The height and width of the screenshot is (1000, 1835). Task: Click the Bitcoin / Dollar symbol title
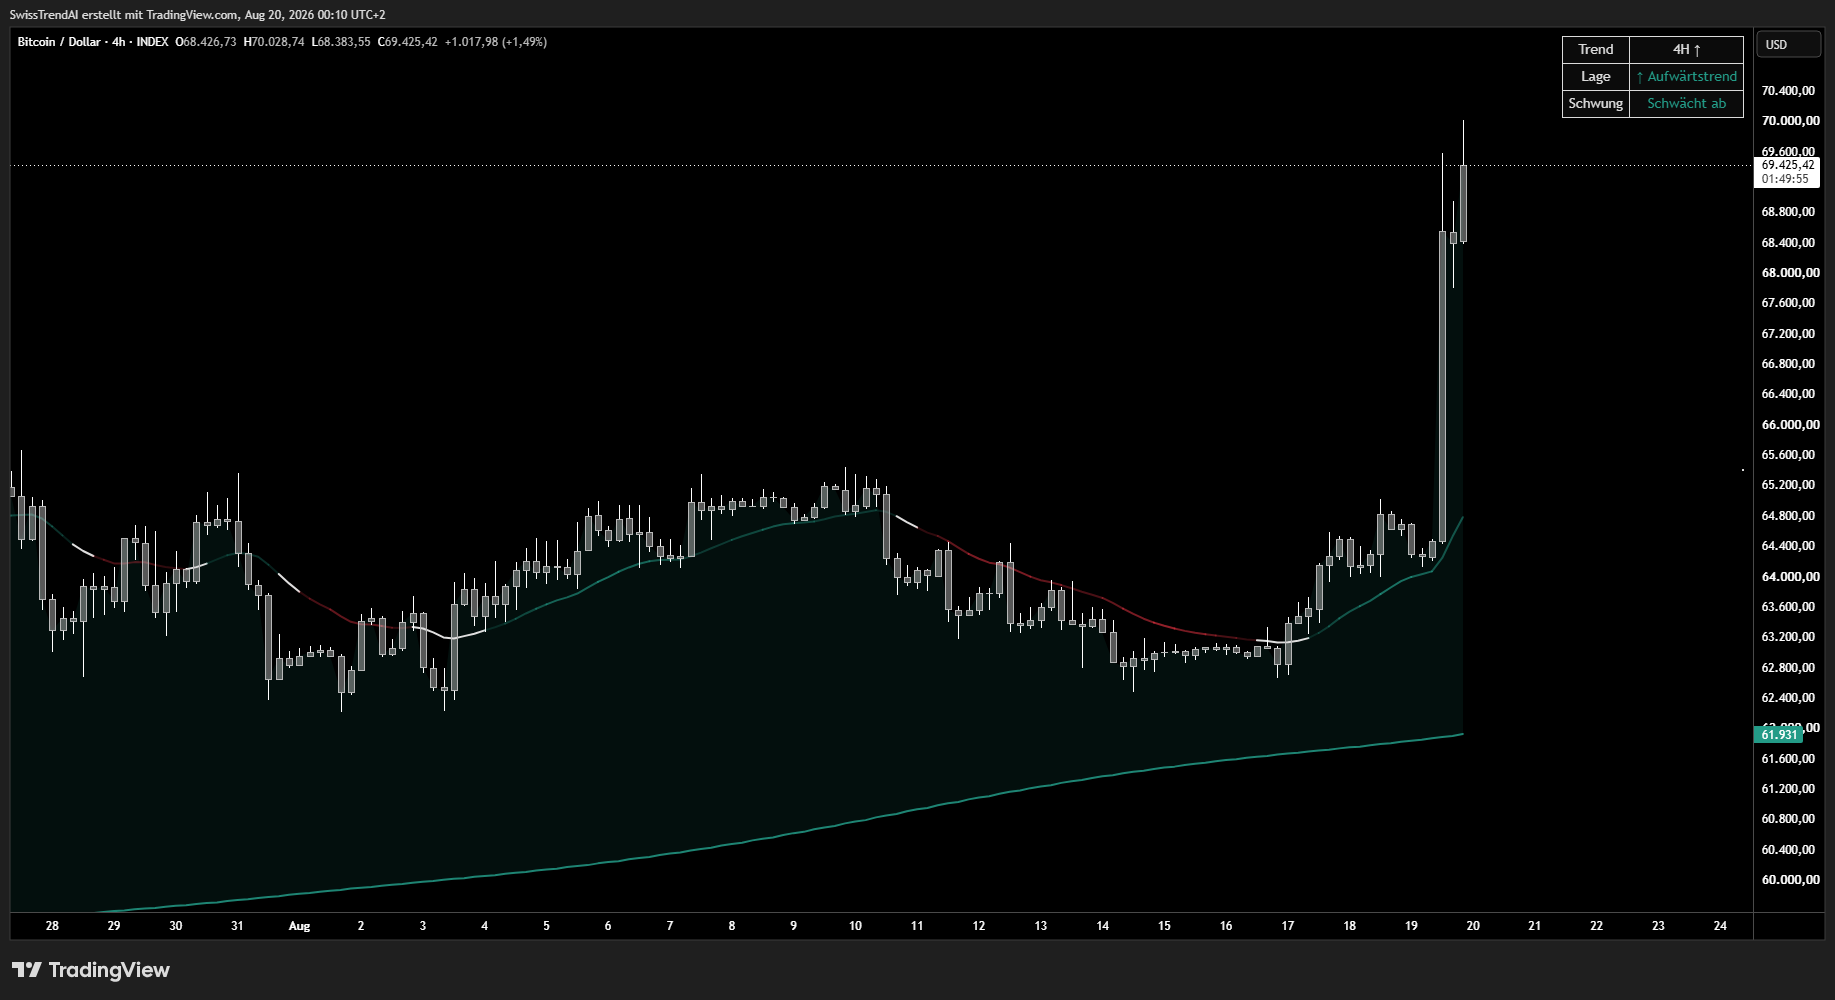coord(59,42)
